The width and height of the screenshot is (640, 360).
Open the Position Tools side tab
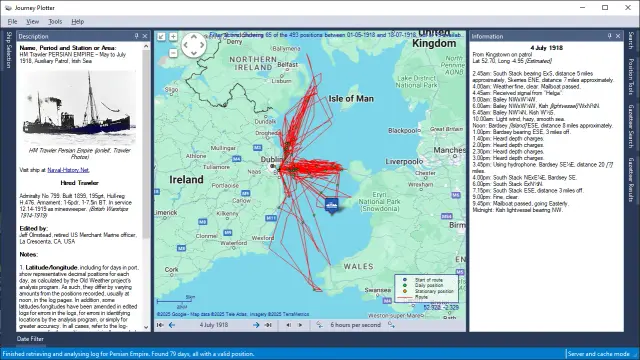tap(631, 77)
